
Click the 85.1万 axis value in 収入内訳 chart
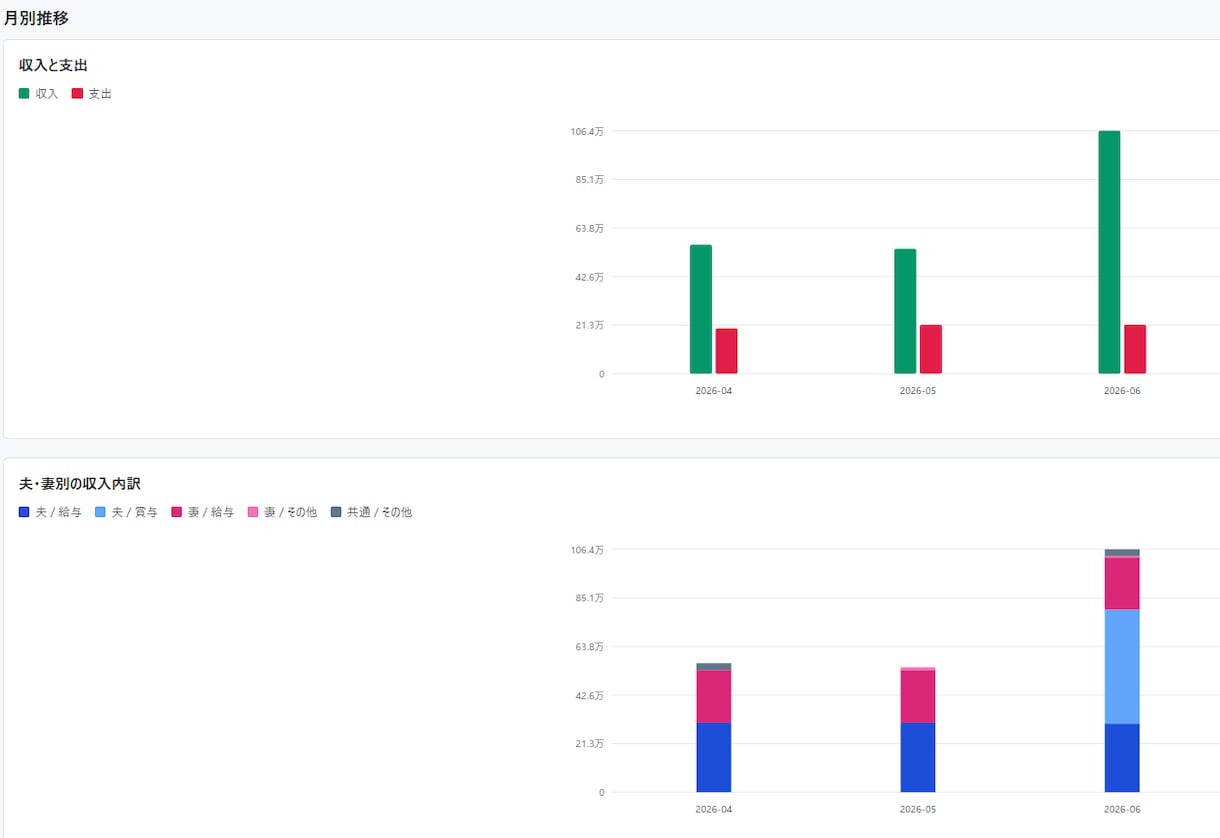tap(588, 598)
